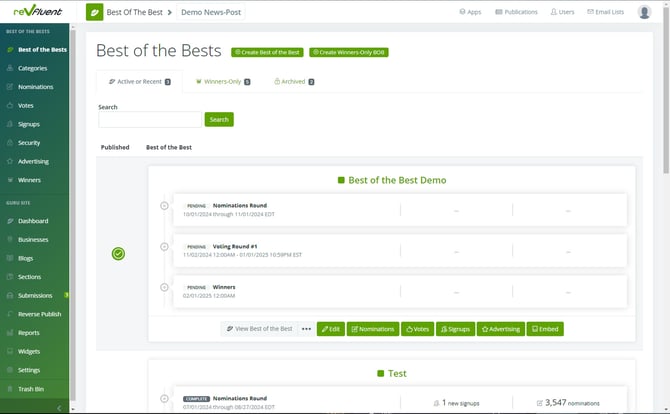
Task: Open the Nominations sidebar section
Action: [35, 87]
